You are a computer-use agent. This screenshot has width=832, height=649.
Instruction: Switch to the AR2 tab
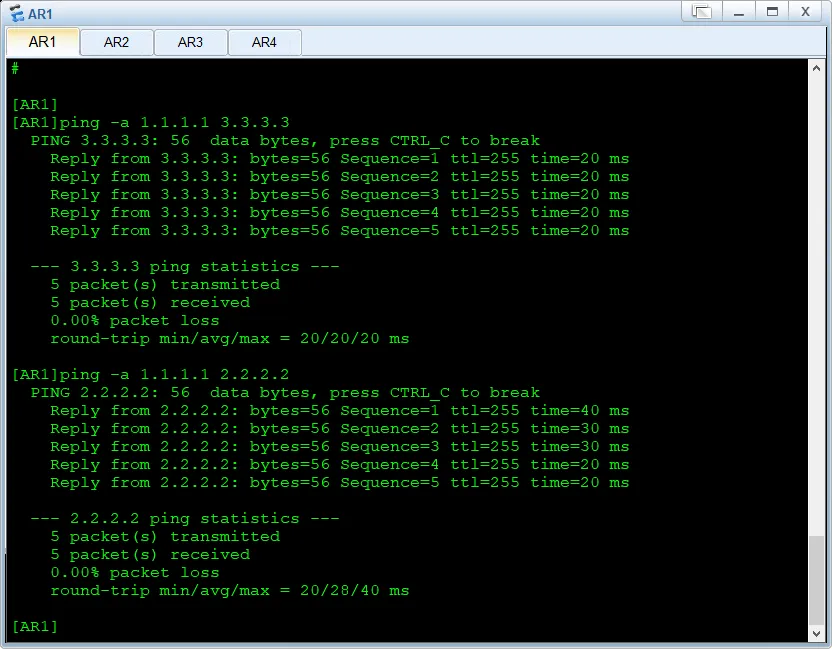click(x=116, y=42)
